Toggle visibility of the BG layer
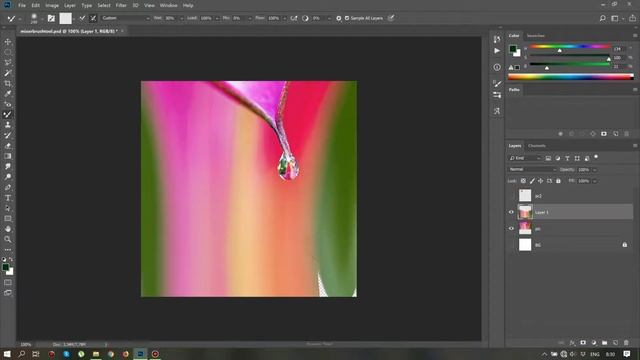640x360 pixels. 511,245
